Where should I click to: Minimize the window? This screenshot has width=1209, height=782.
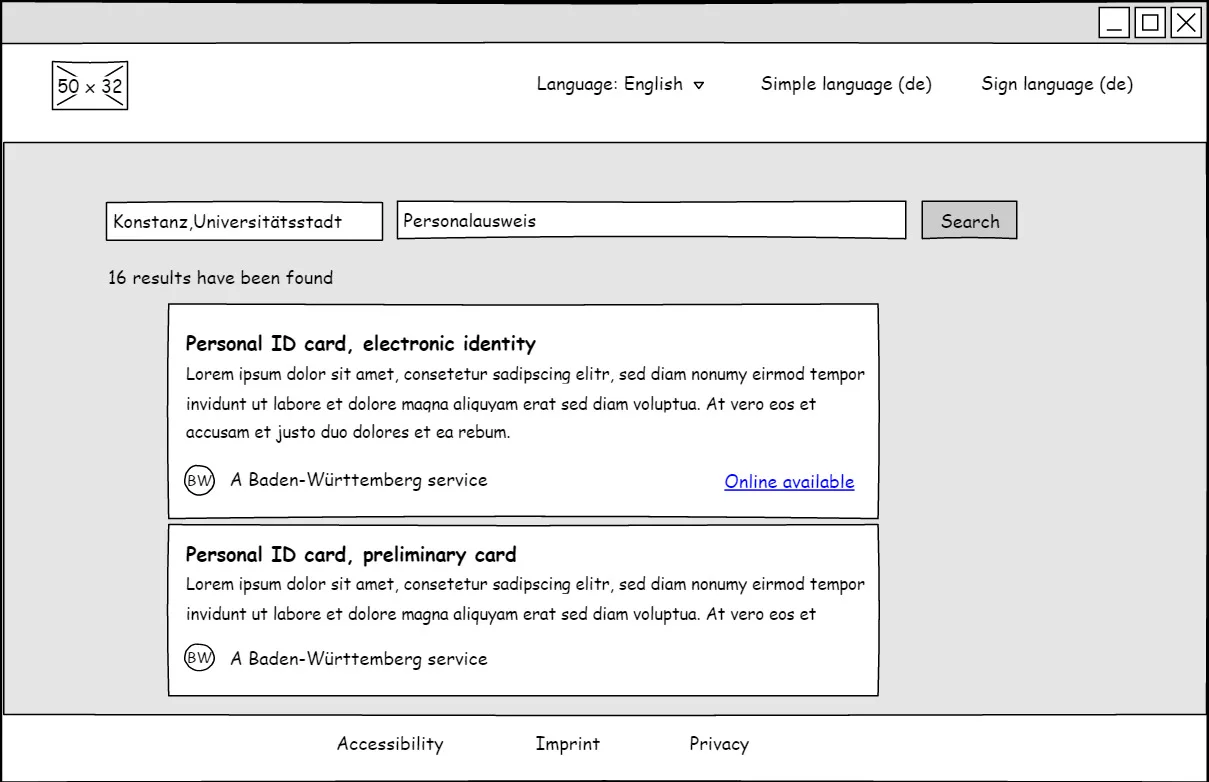click(1115, 23)
